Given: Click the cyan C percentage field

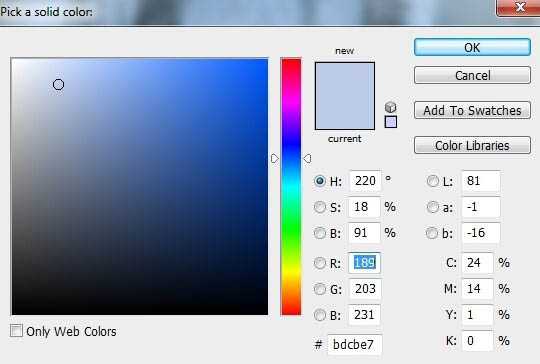Looking at the screenshot, I should (x=477, y=263).
